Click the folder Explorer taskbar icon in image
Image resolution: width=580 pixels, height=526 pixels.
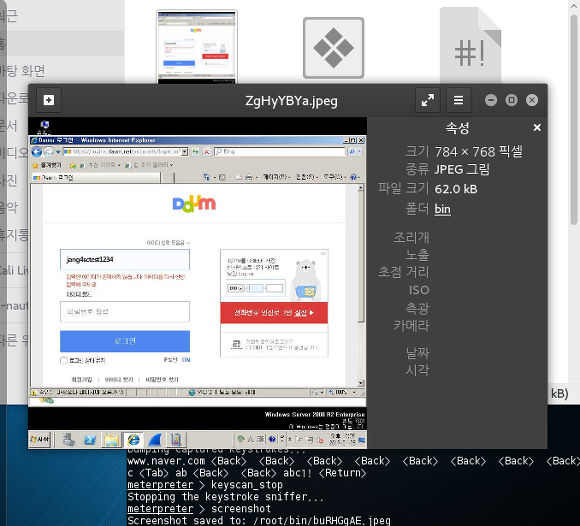pos(111,440)
